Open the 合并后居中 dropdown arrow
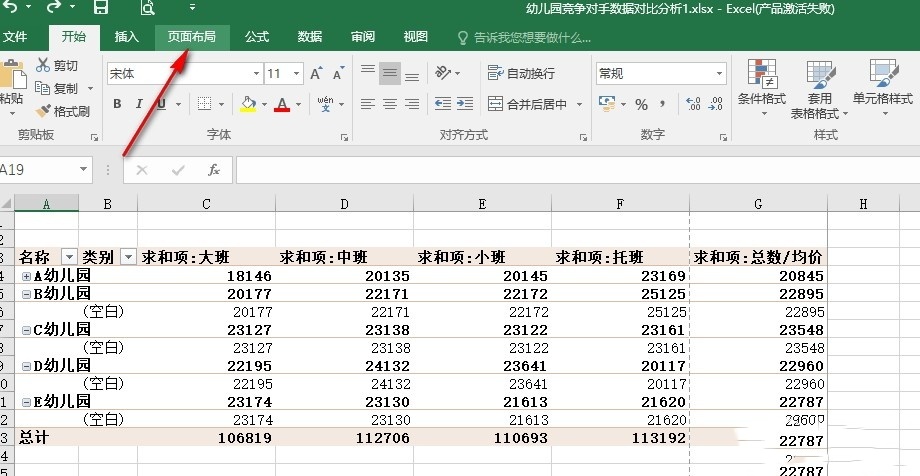The height and width of the screenshot is (476, 920). (x=579, y=104)
